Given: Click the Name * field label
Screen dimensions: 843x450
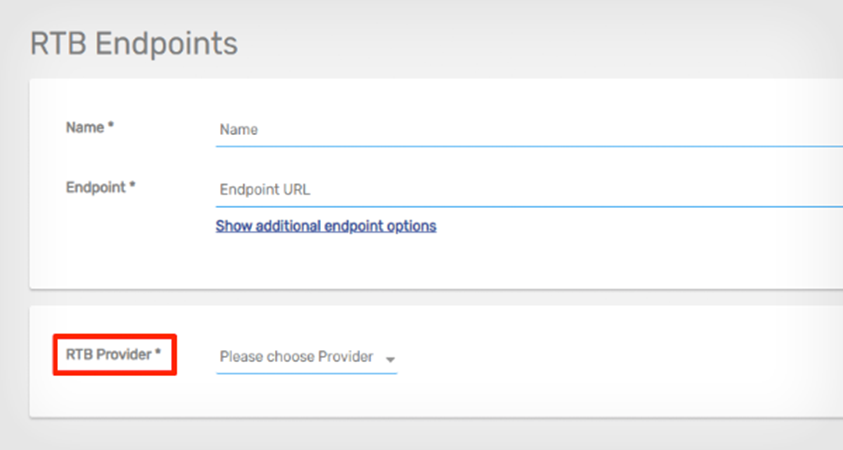Looking at the screenshot, I should (x=90, y=127).
